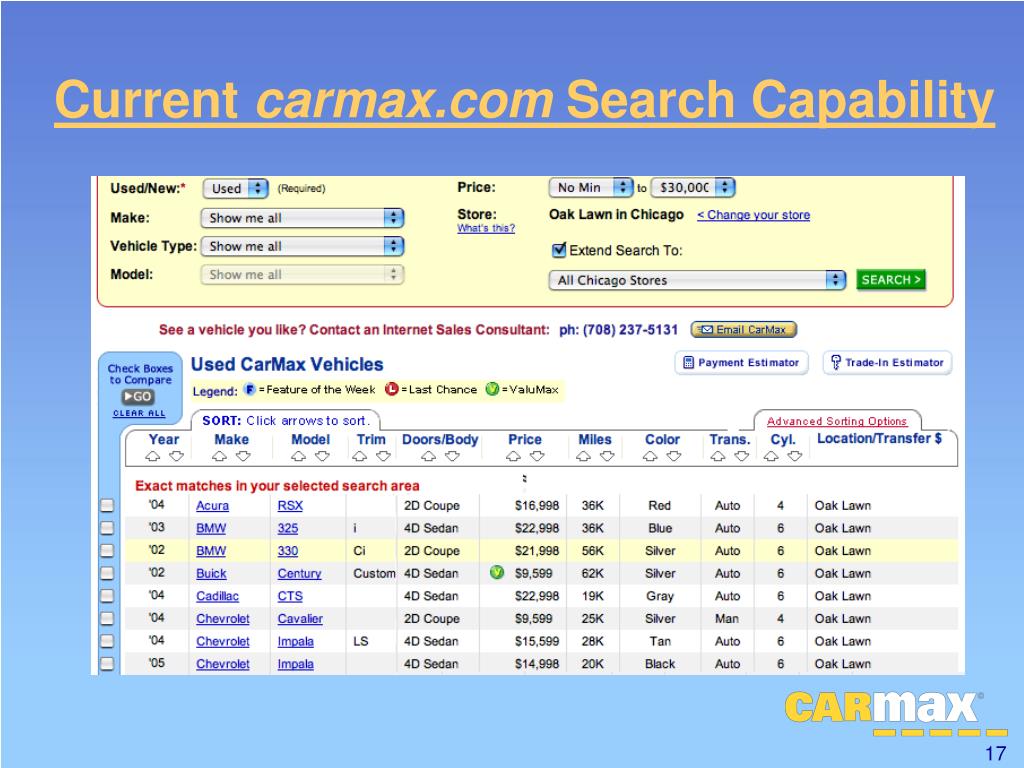Sort Miles column descending arrow
The width and height of the screenshot is (1024, 768).
[607, 456]
